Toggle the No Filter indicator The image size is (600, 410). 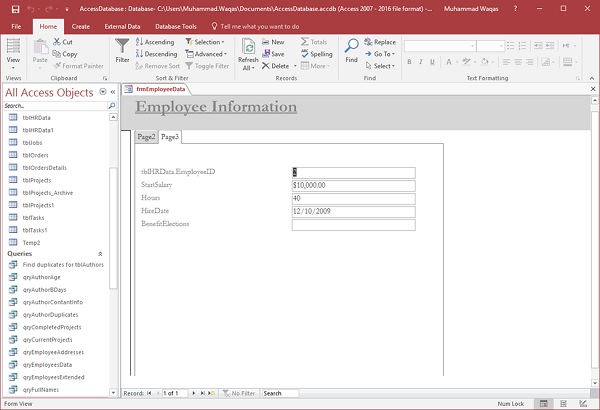click(x=240, y=393)
